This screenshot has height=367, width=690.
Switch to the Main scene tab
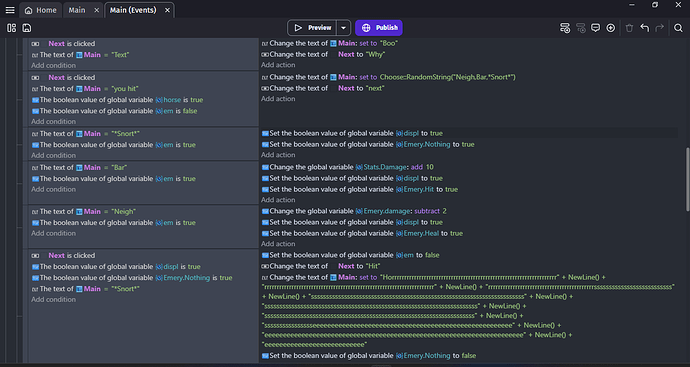tap(77, 10)
